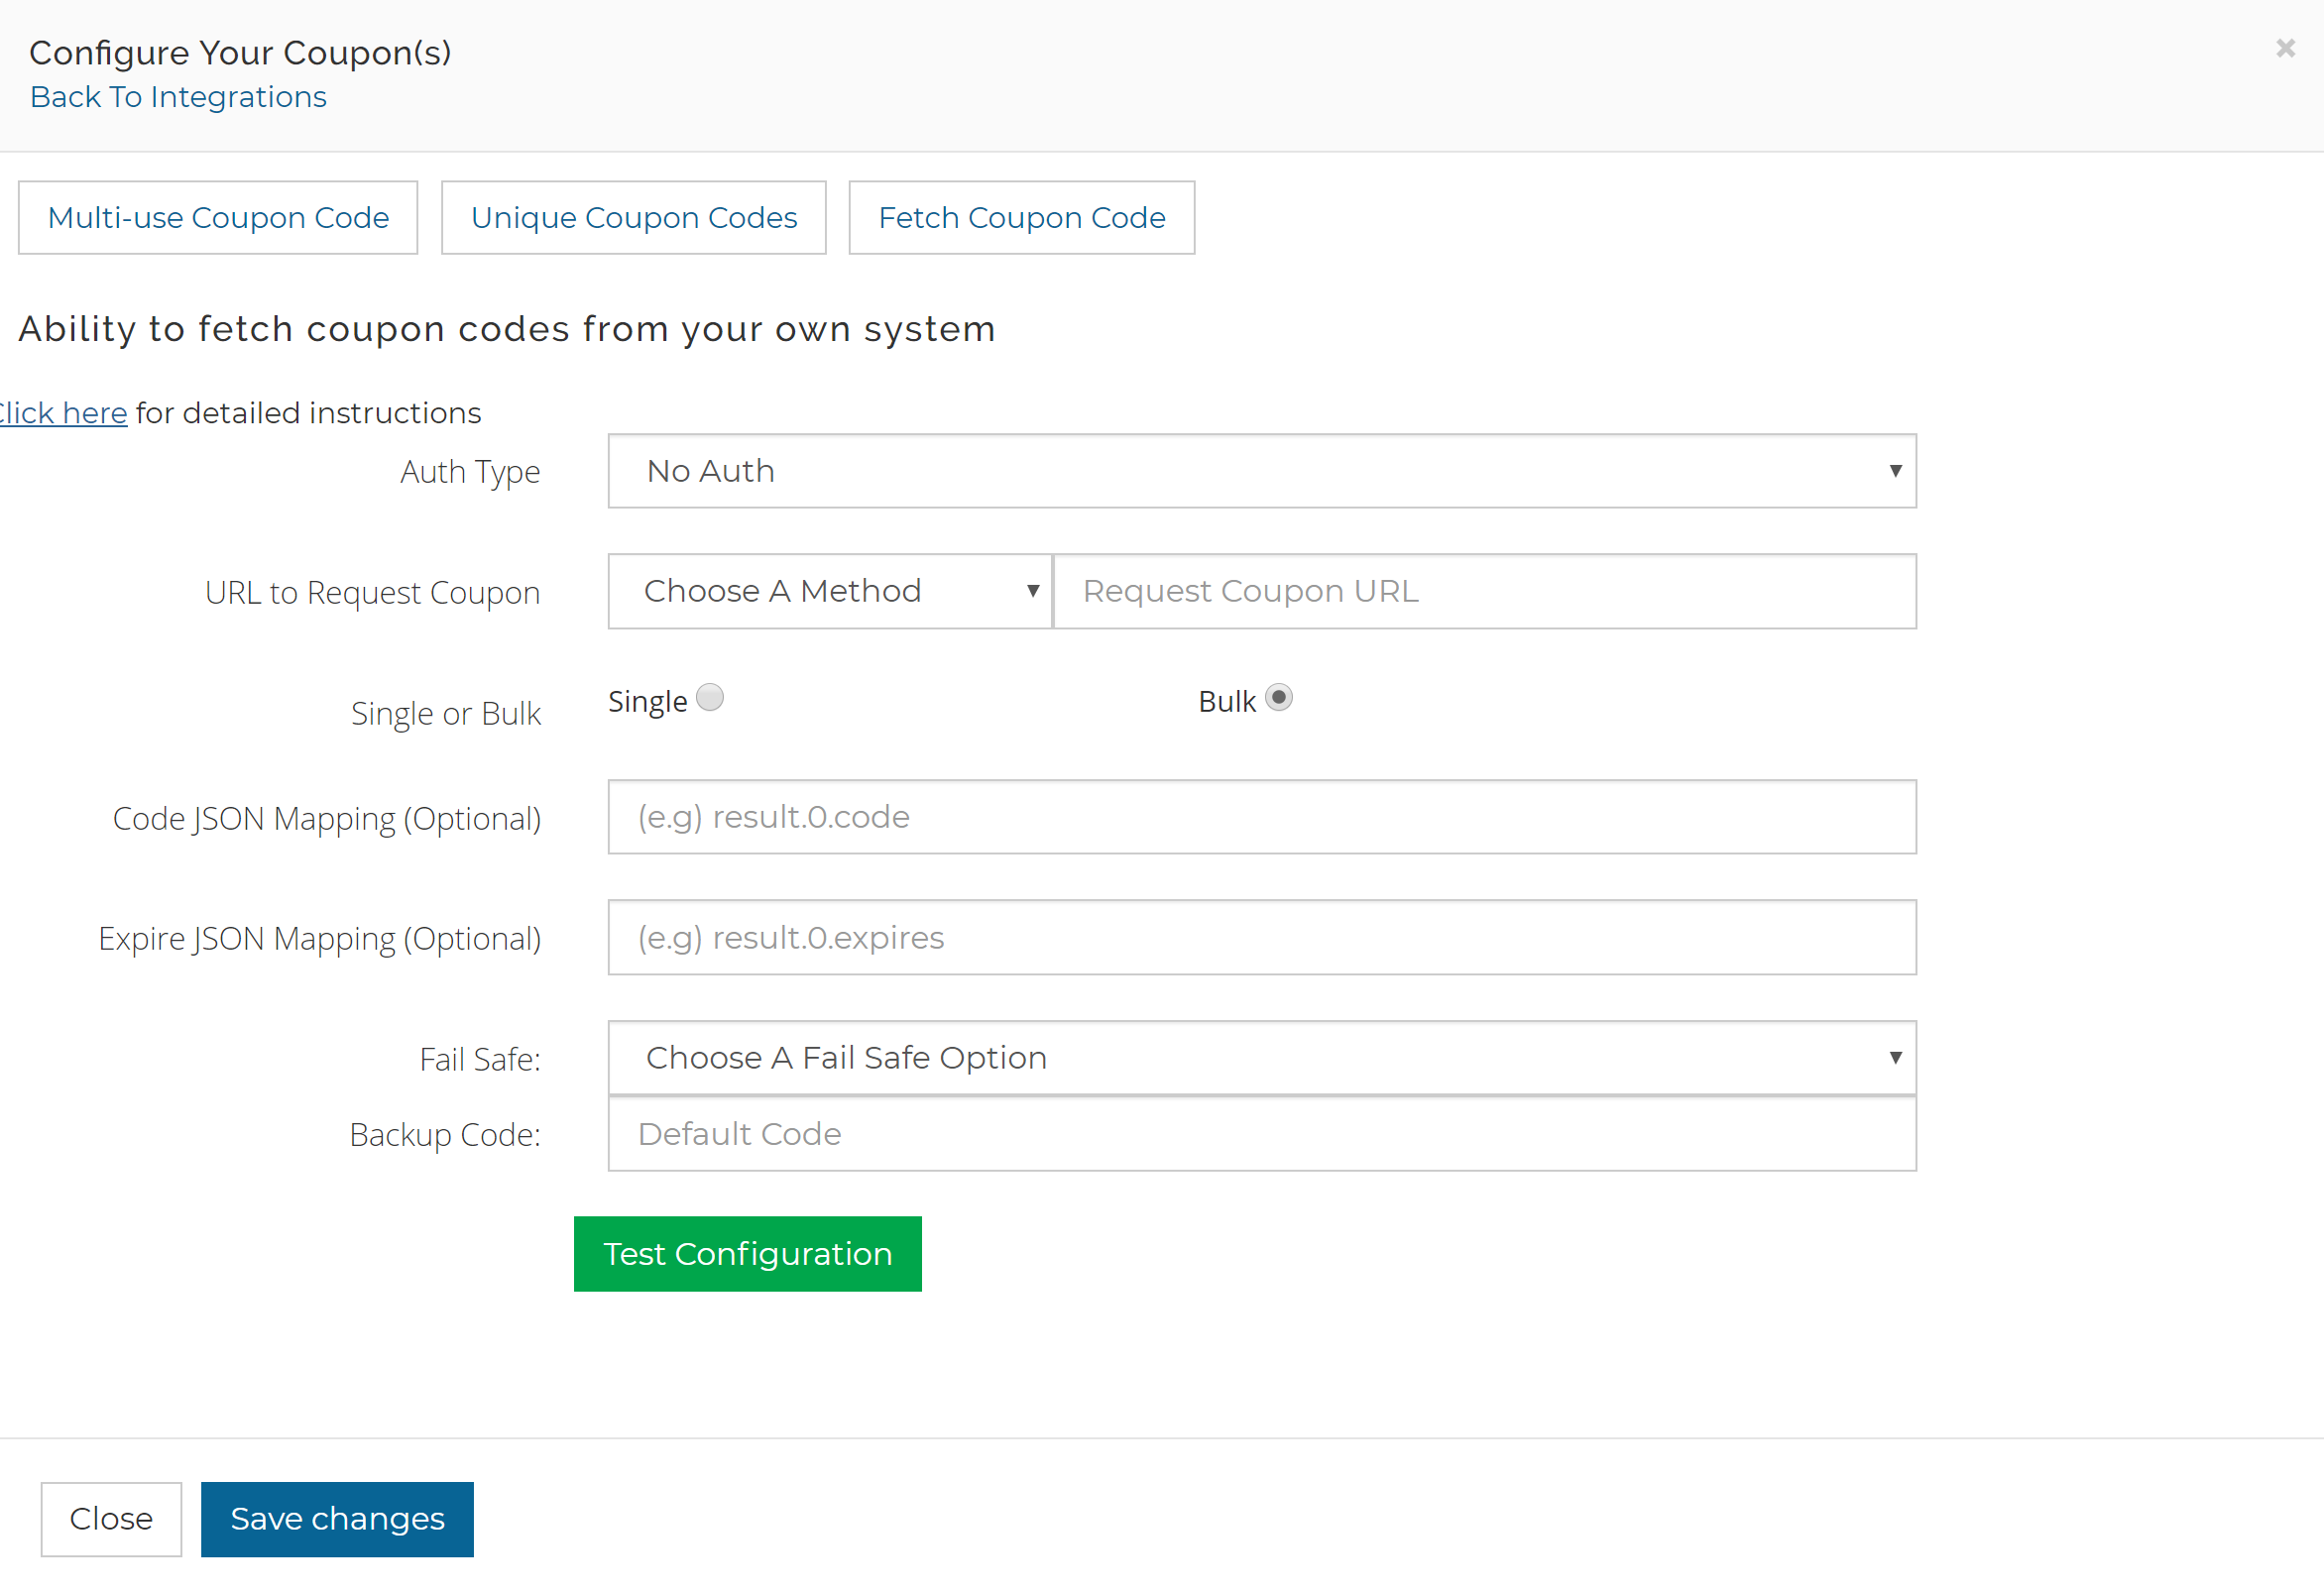The image size is (2324, 1594).
Task: Open the Fetch Coupon Code tab
Action: point(1021,217)
